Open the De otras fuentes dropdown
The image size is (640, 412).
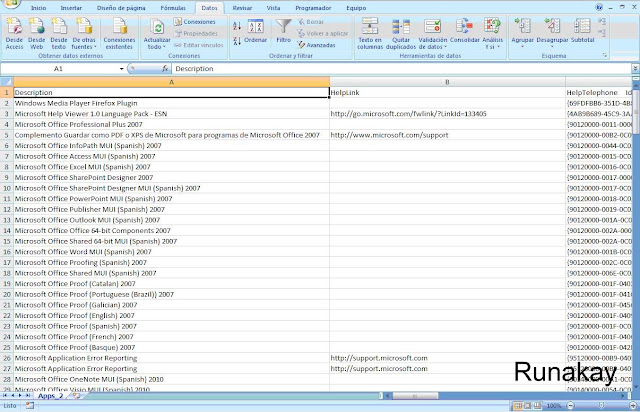pos(84,33)
